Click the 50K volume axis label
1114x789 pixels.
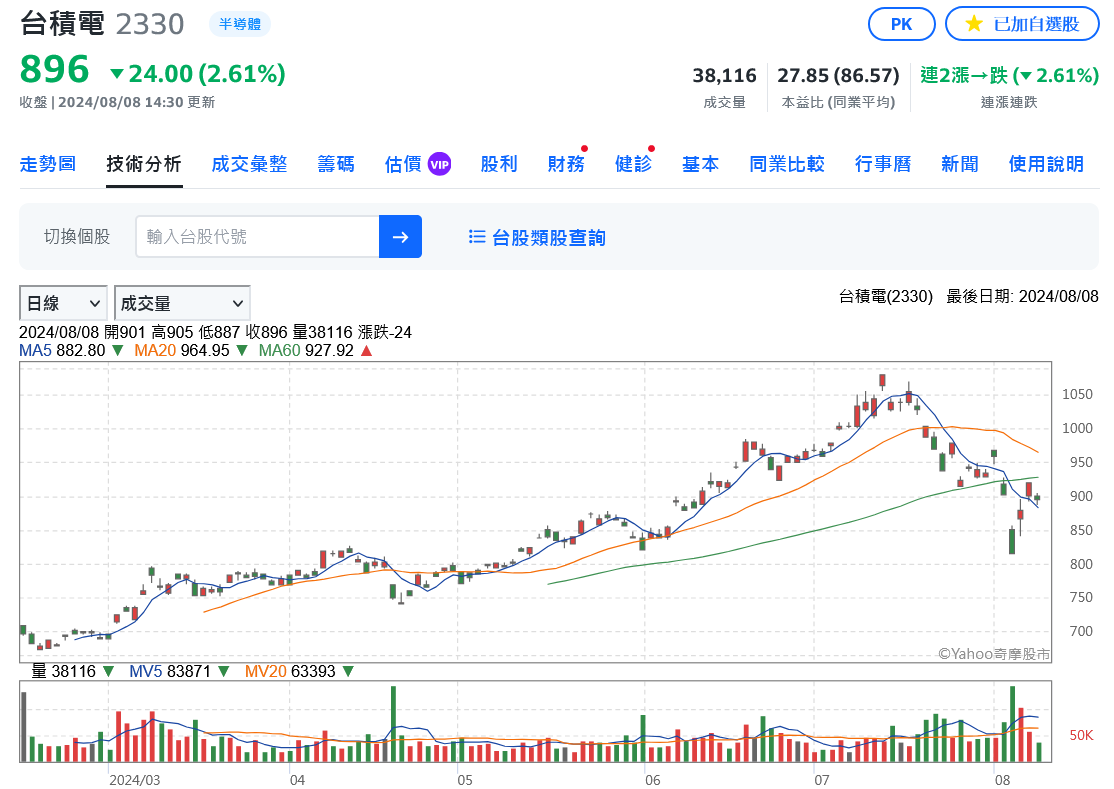pos(1081,735)
